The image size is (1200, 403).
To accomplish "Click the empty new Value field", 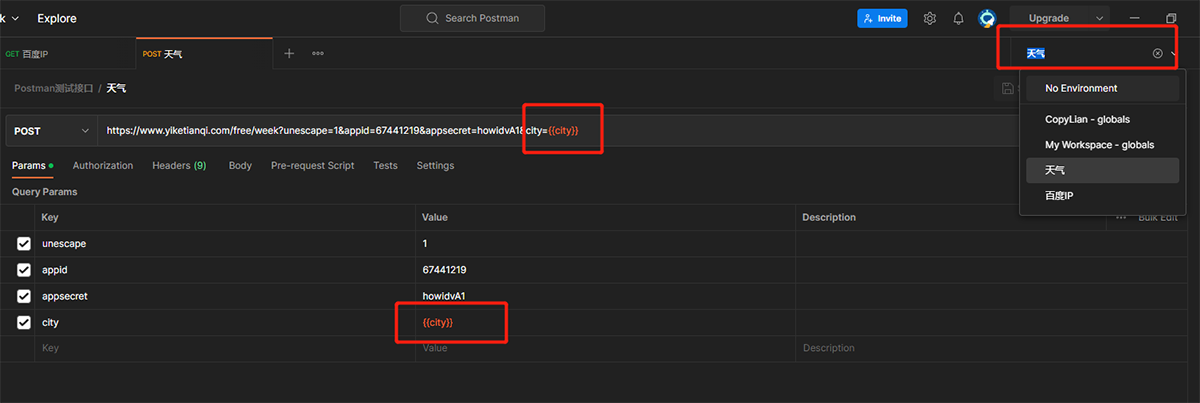I will [605, 348].
